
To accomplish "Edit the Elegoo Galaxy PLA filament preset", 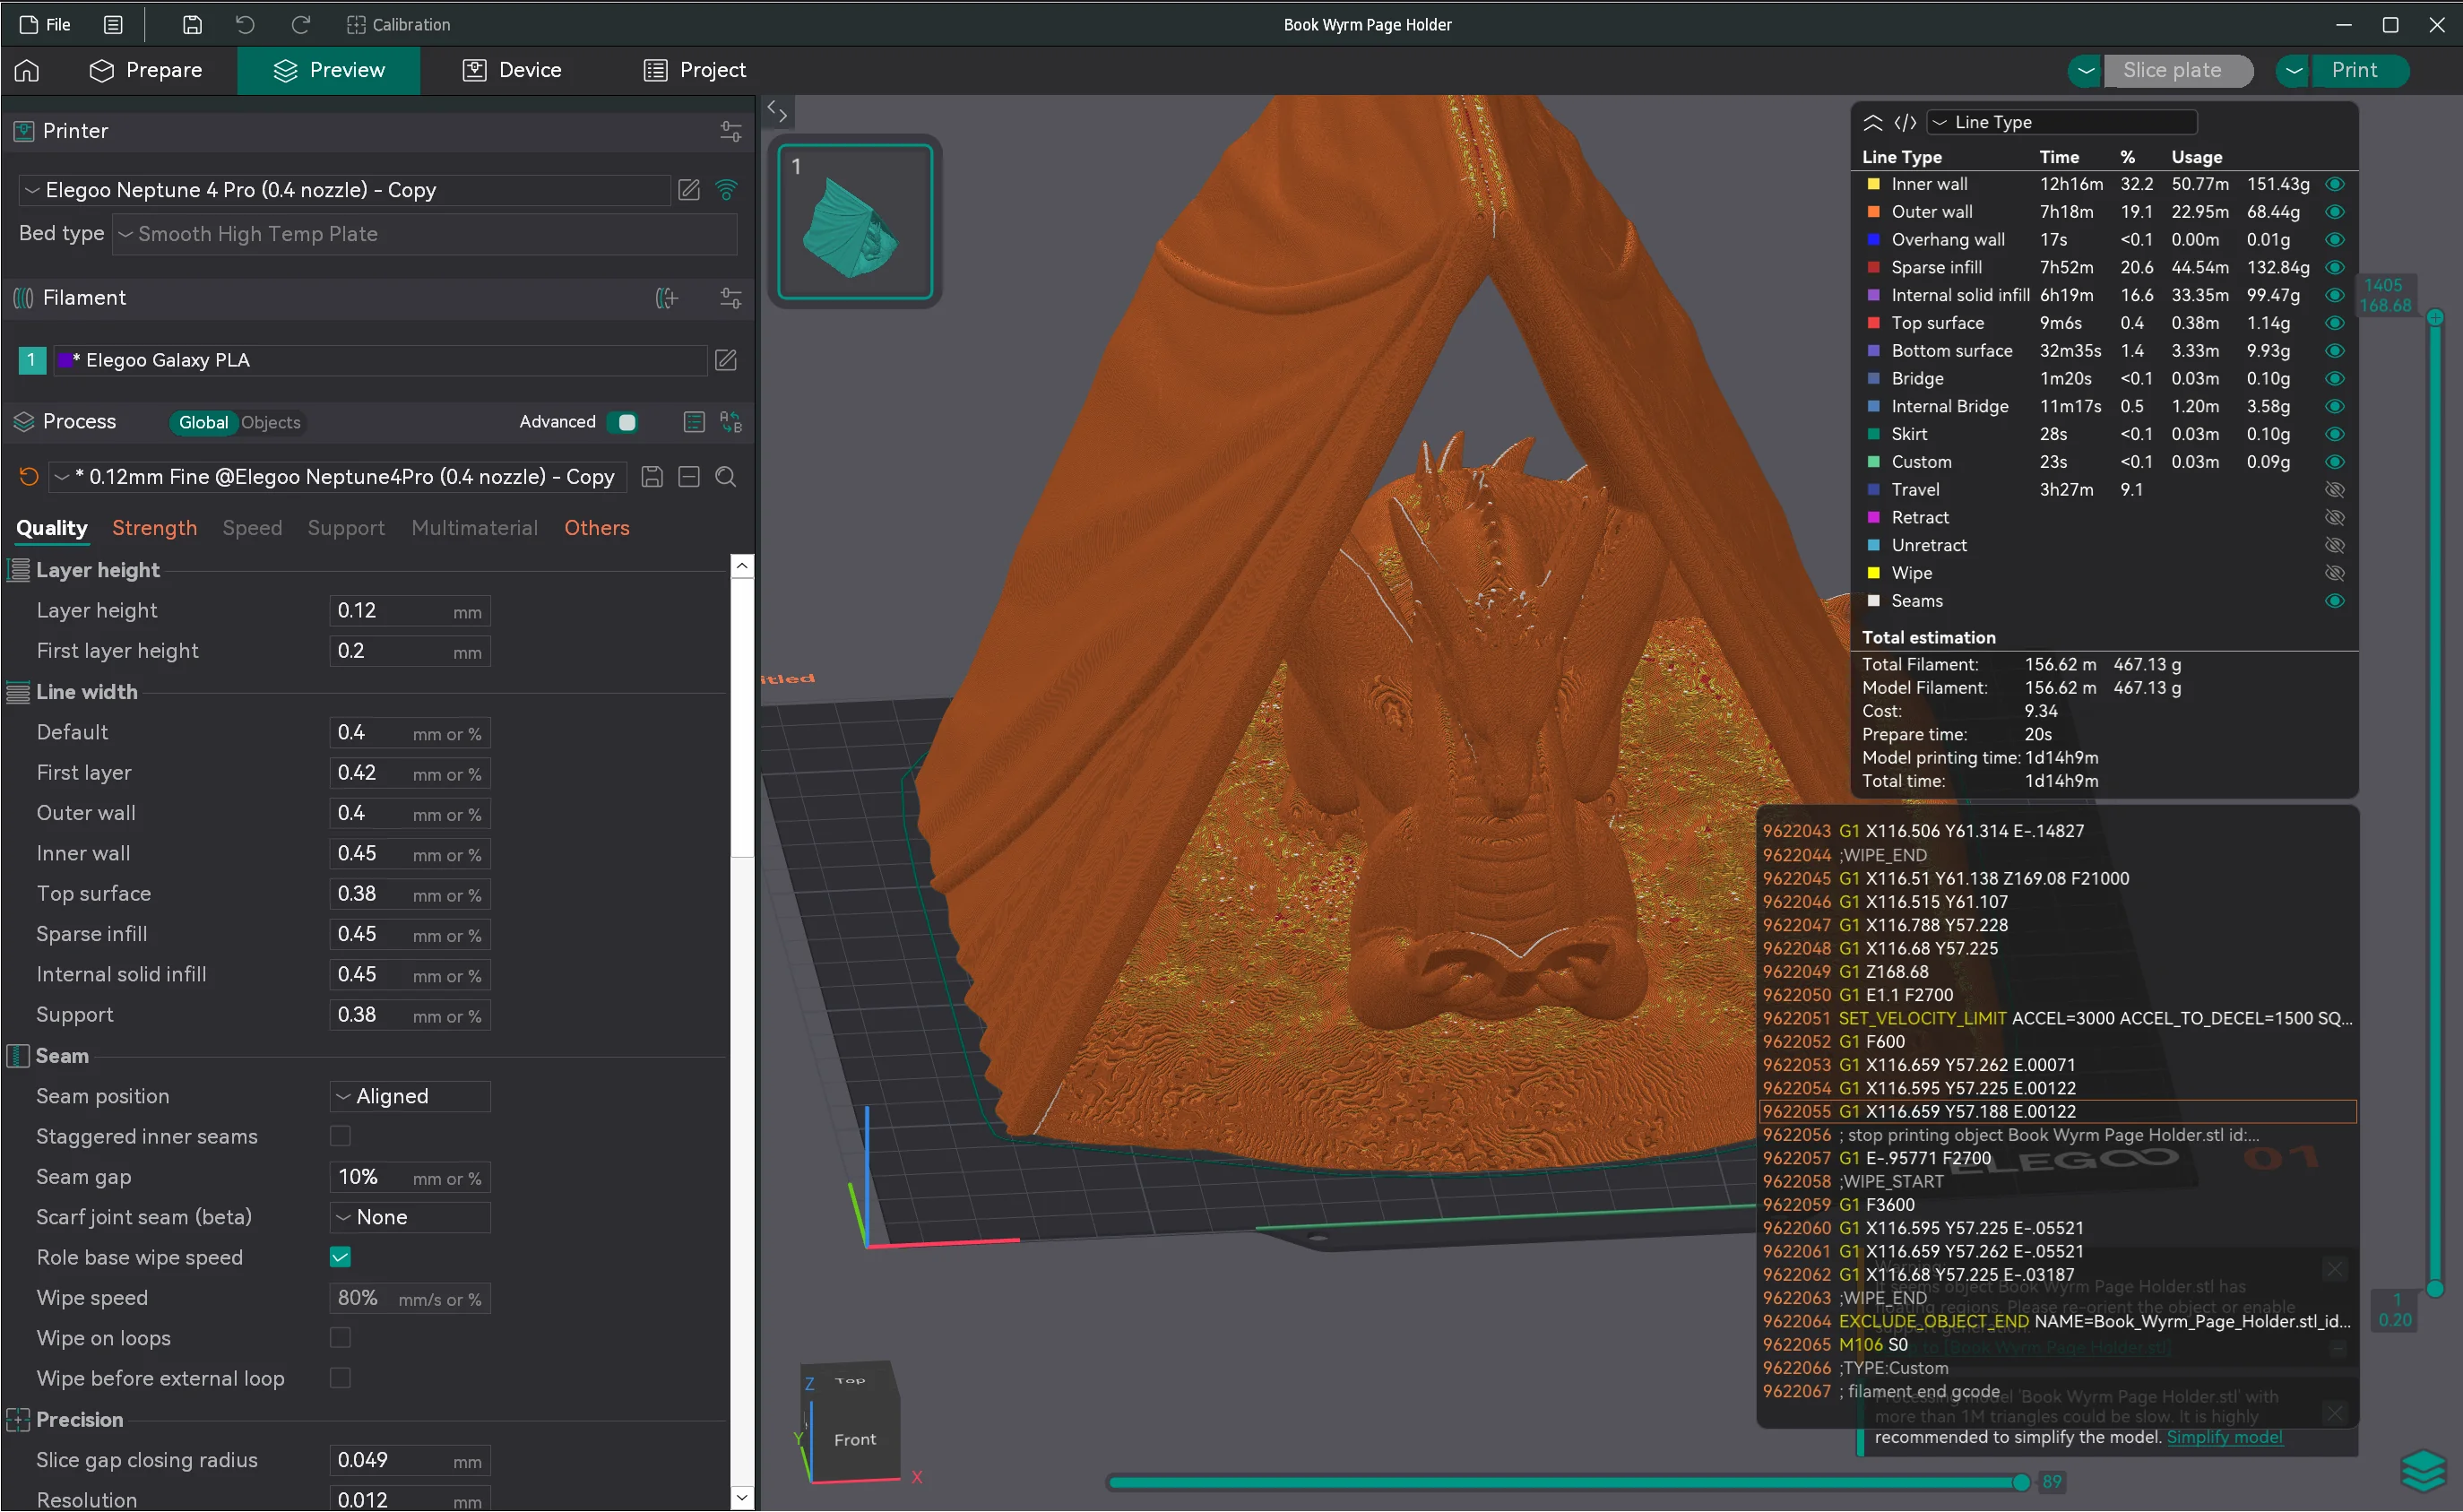I will (726, 360).
